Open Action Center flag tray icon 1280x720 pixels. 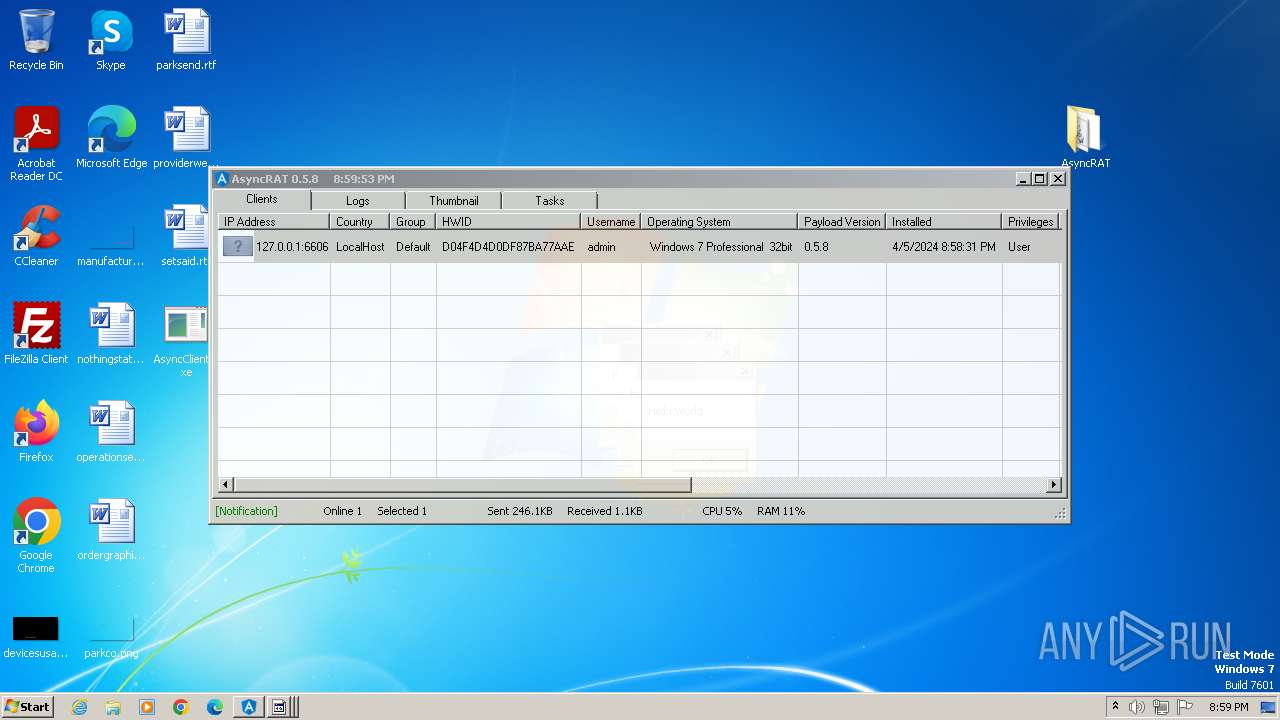[1185, 707]
